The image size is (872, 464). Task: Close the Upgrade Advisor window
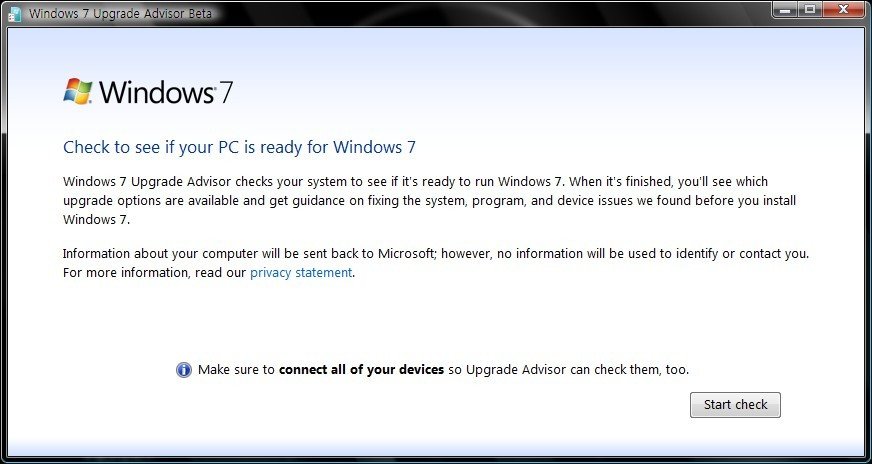[x=843, y=10]
